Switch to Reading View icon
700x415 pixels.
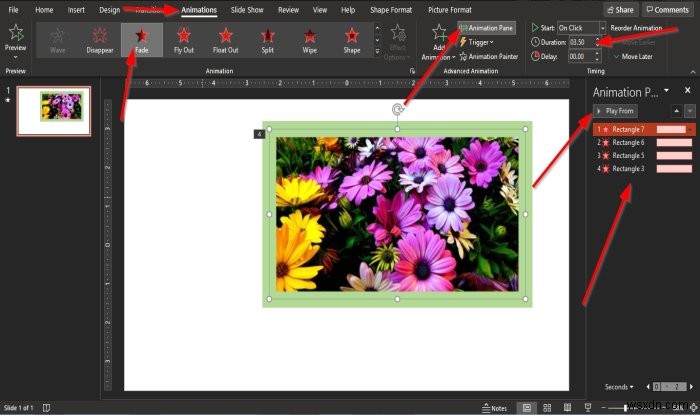coord(567,407)
